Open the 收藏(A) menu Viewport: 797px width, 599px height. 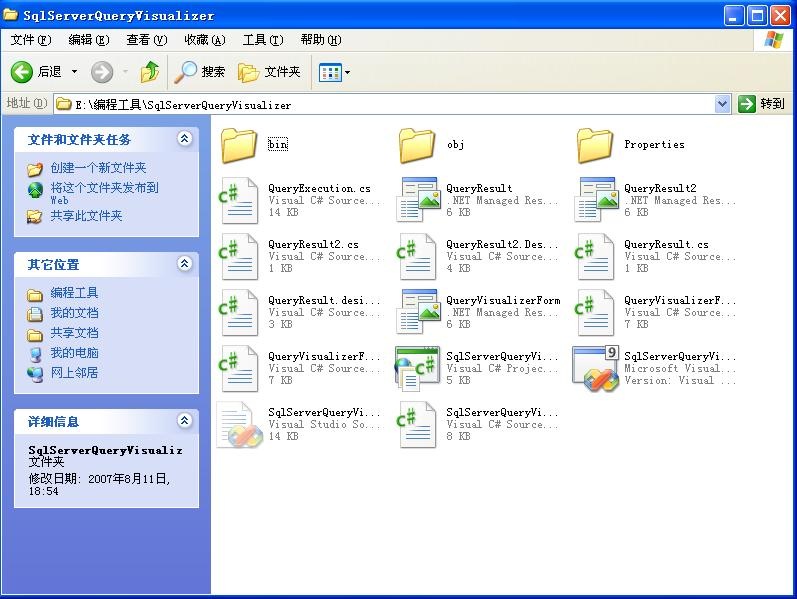point(205,40)
